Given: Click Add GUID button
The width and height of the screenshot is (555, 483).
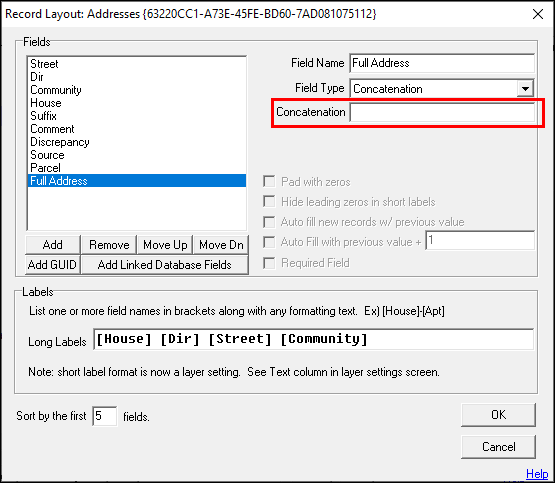Looking at the screenshot, I should point(53,265).
